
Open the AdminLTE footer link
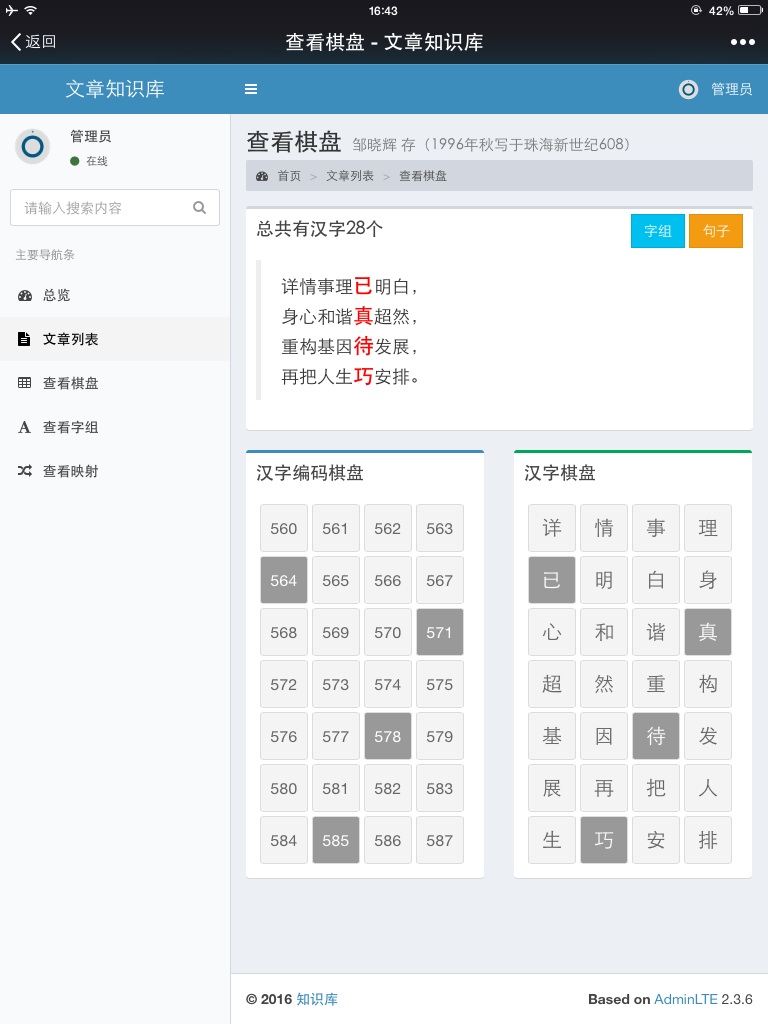point(685,999)
